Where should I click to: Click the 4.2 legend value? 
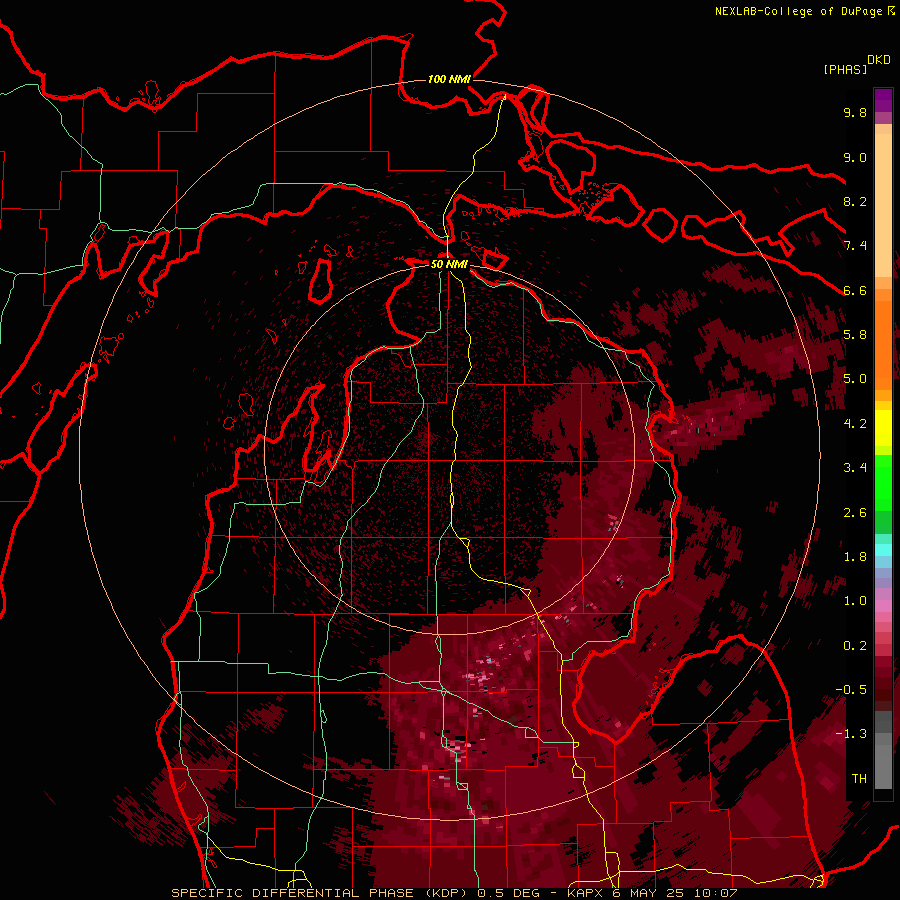coord(855,424)
